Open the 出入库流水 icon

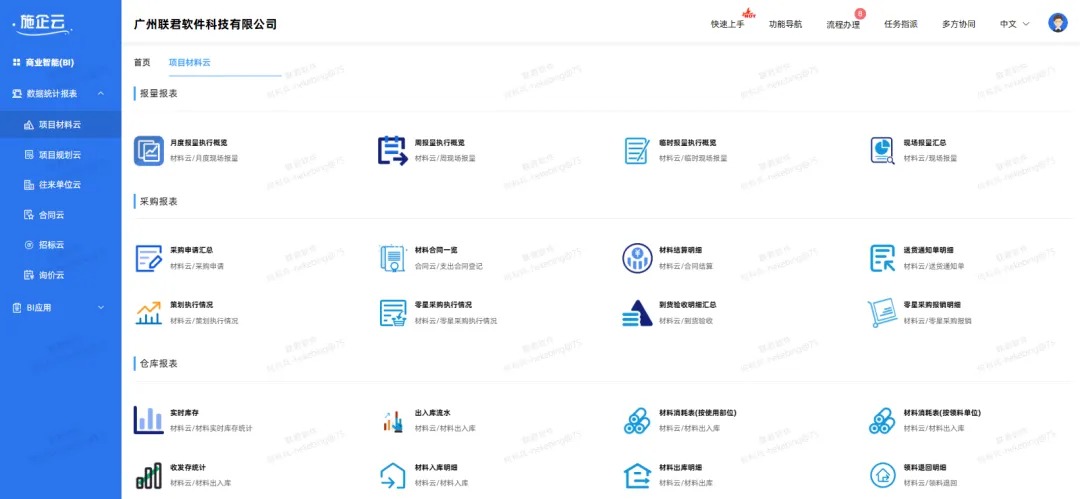tap(393, 420)
